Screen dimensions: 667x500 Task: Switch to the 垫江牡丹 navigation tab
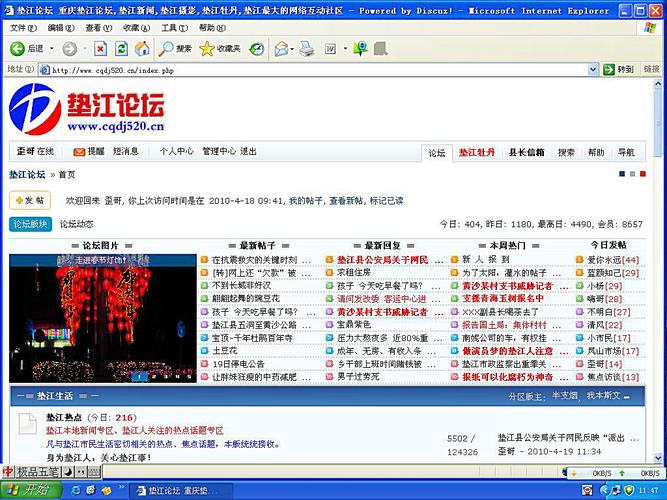pyautogui.click(x=477, y=153)
